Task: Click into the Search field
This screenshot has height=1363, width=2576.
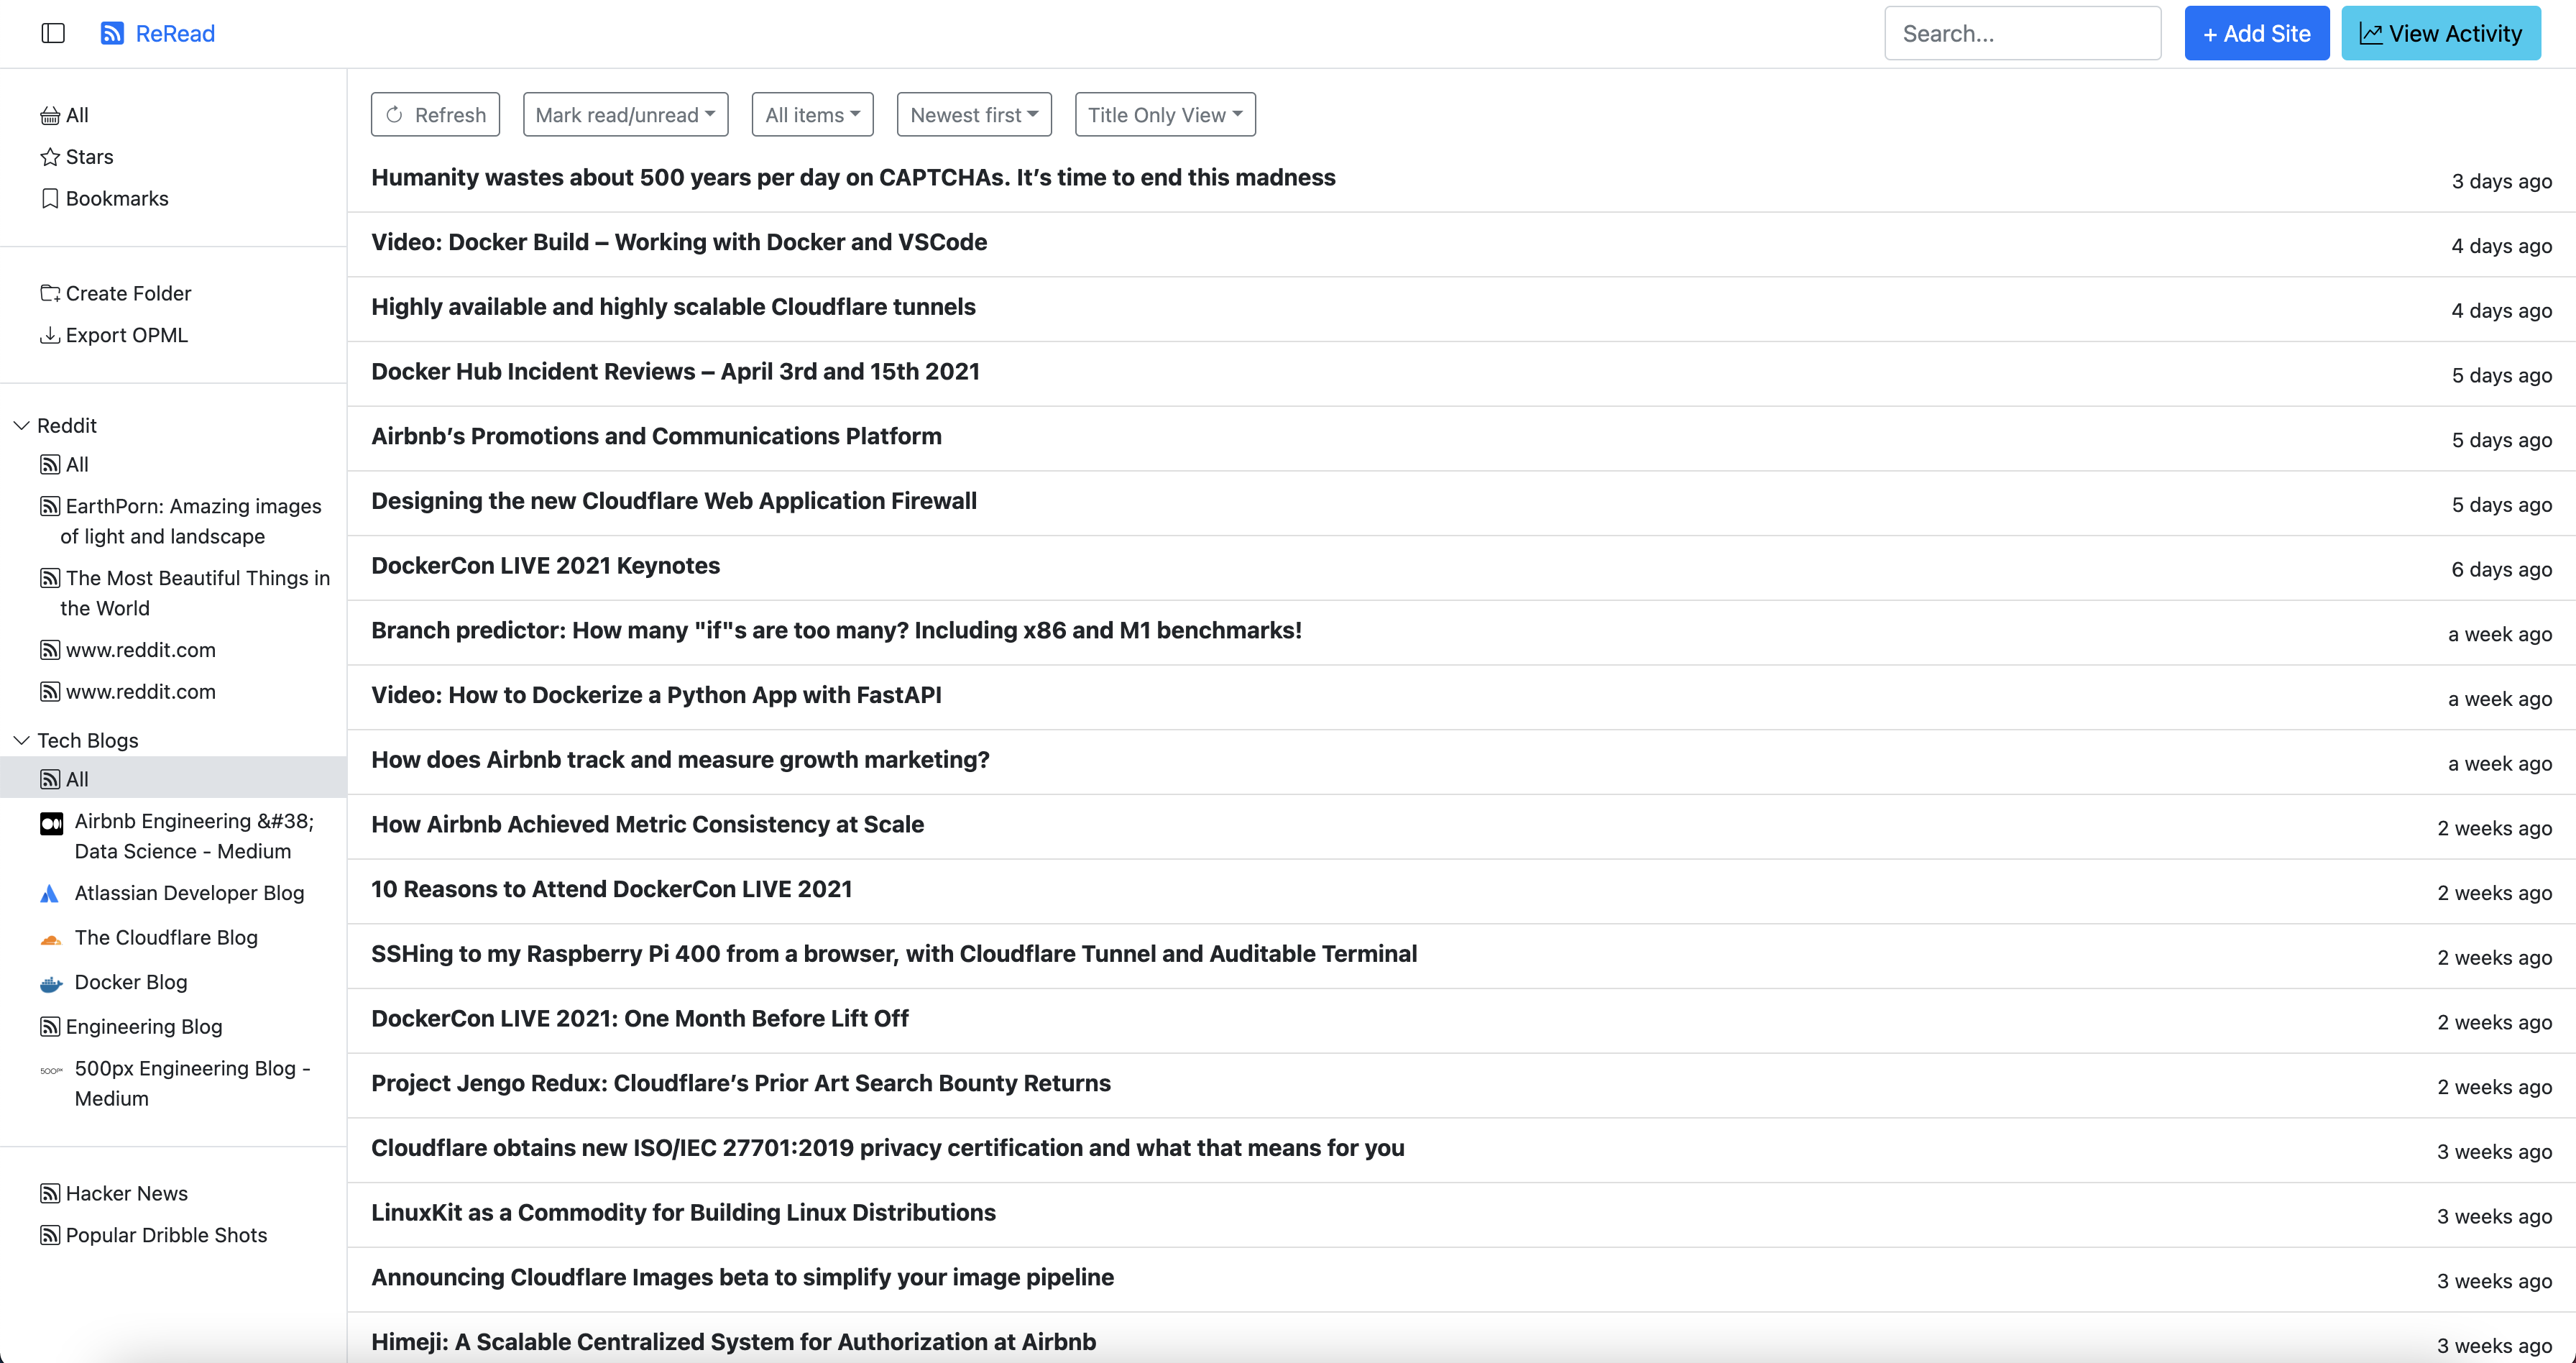Action: 2021,33
